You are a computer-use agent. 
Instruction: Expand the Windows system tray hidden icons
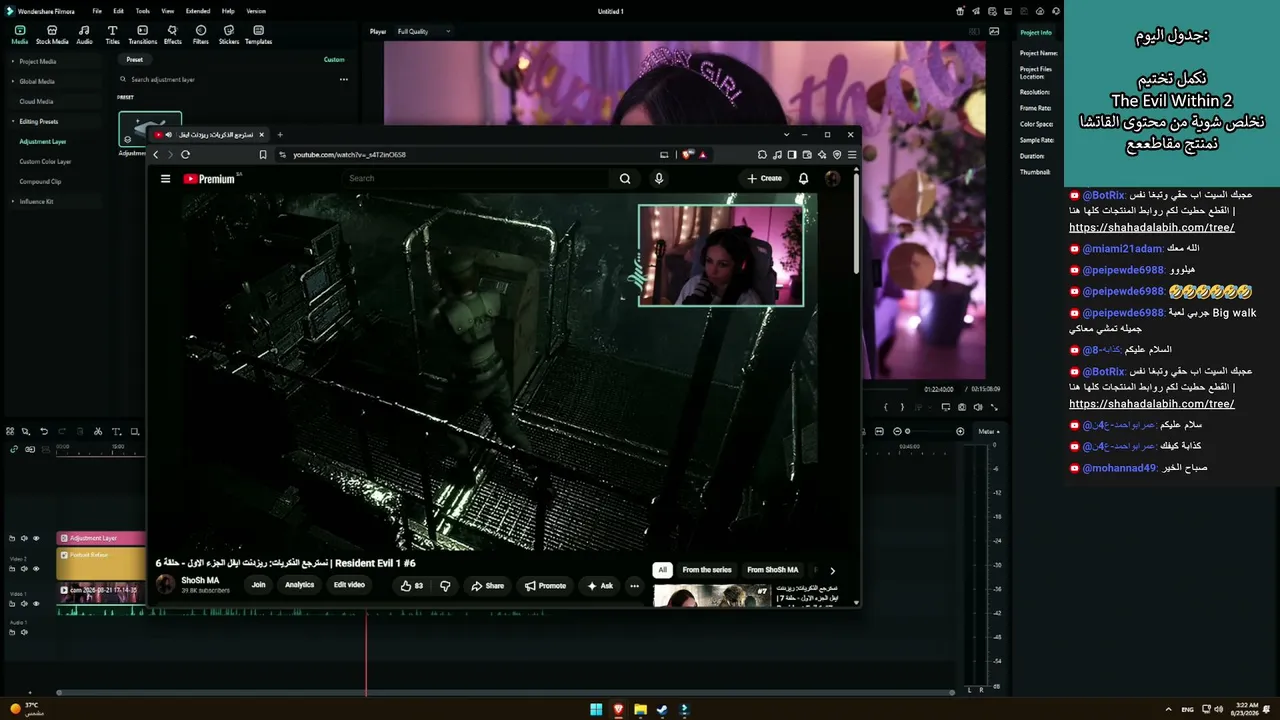[1168, 709]
